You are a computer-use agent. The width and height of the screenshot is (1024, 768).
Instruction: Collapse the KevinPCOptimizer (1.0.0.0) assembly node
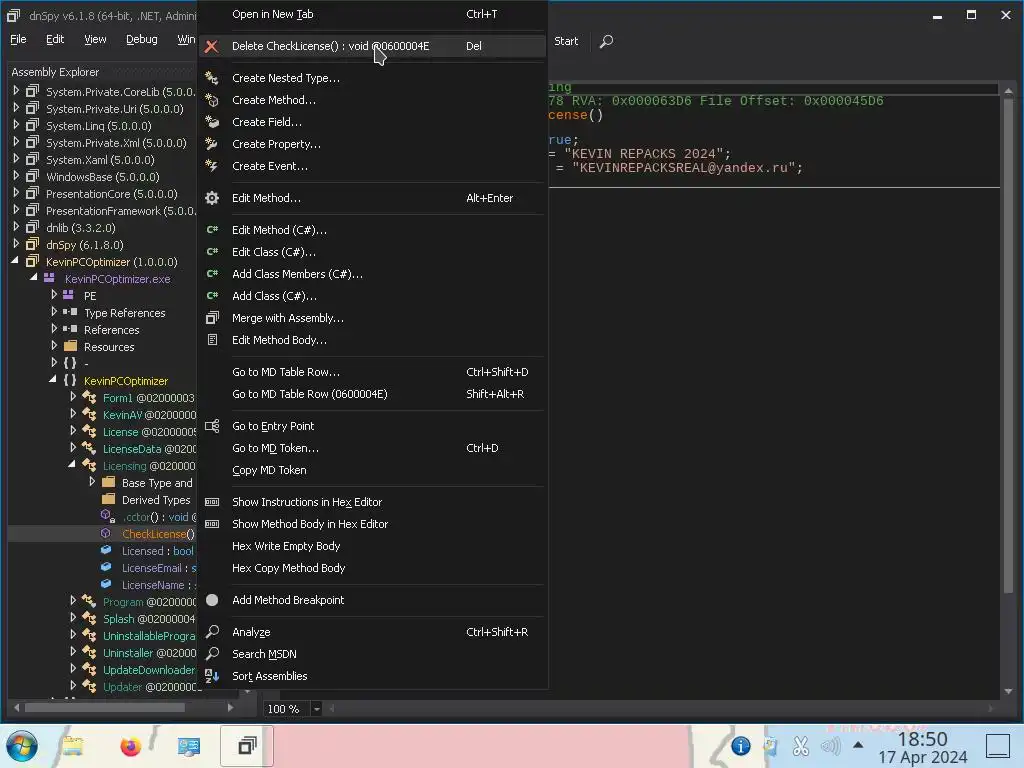[x=15, y=261]
